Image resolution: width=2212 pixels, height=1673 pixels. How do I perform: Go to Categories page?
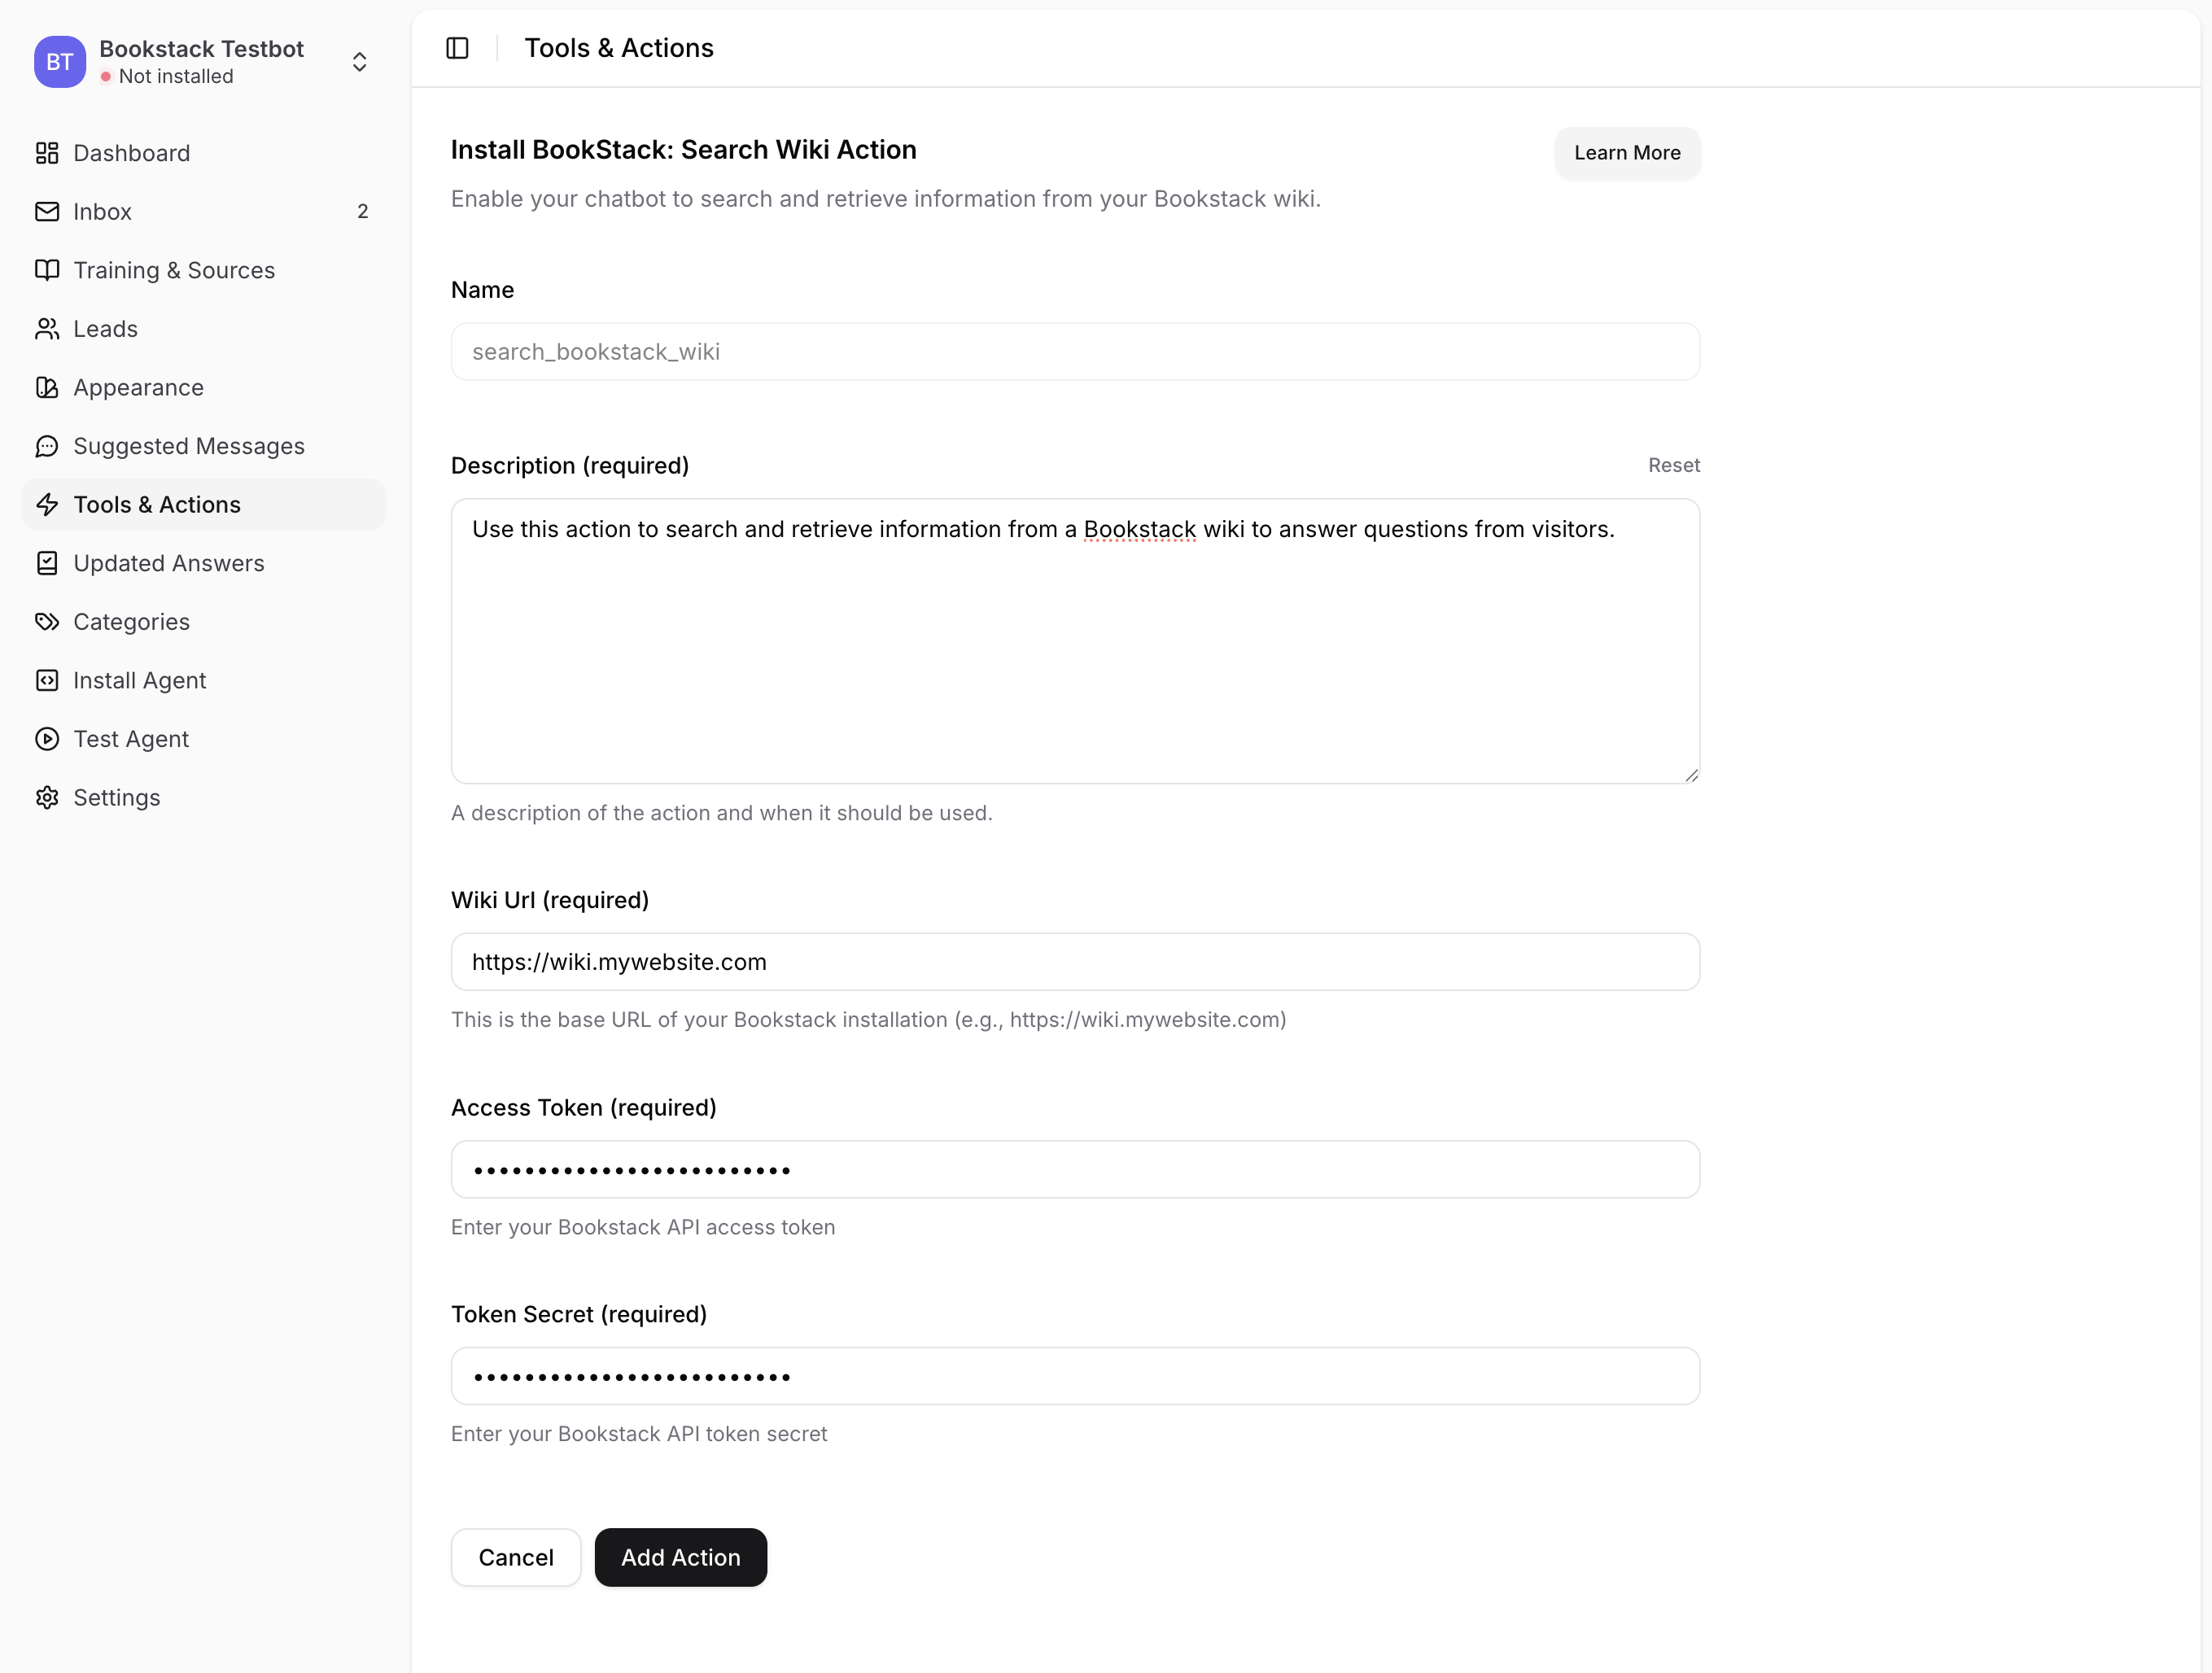[131, 622]
